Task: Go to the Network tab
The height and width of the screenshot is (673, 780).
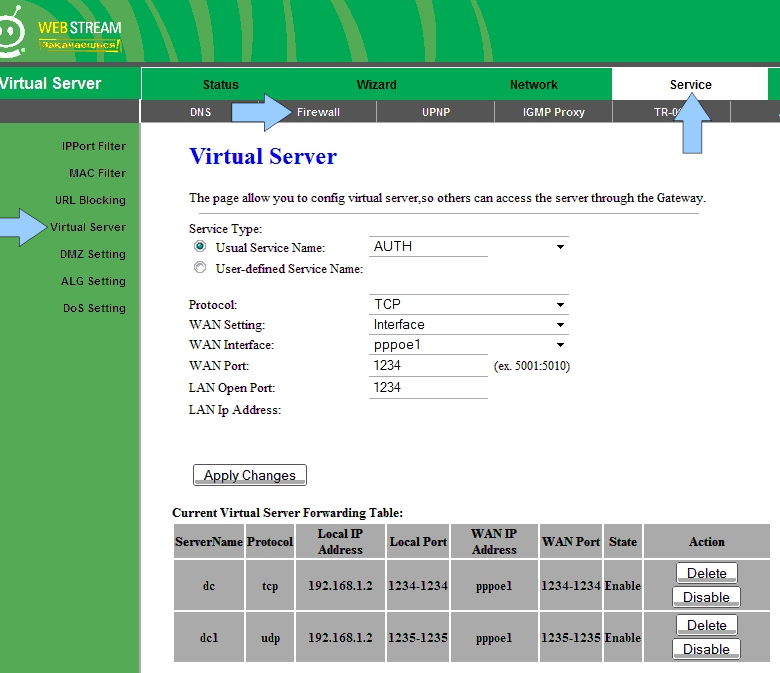Action: (x=533, y=85)
